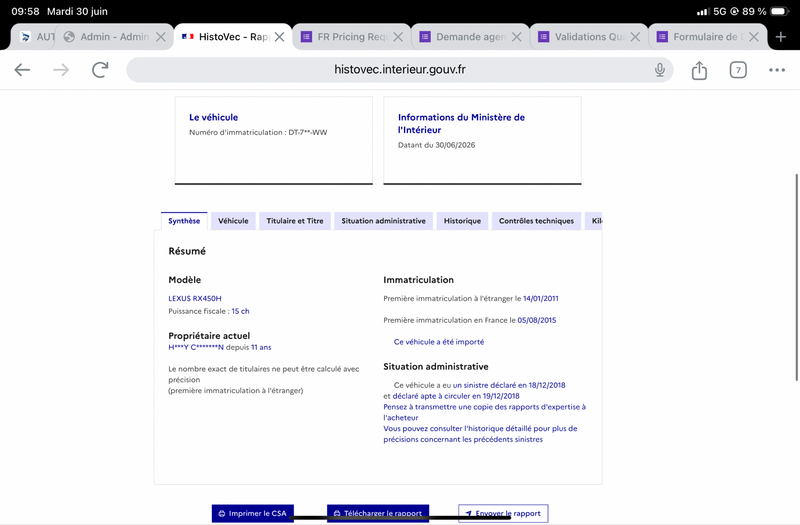Open the Titulaire et Titre tab
This screenshot has height=525, width=800.
(x=295, y=221)
